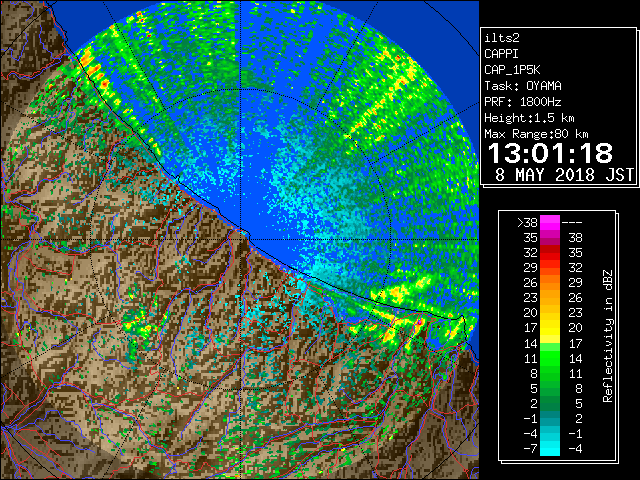
Task: Click the yellow 17 dBZ legend swatch
Action: tap(550, 328)
